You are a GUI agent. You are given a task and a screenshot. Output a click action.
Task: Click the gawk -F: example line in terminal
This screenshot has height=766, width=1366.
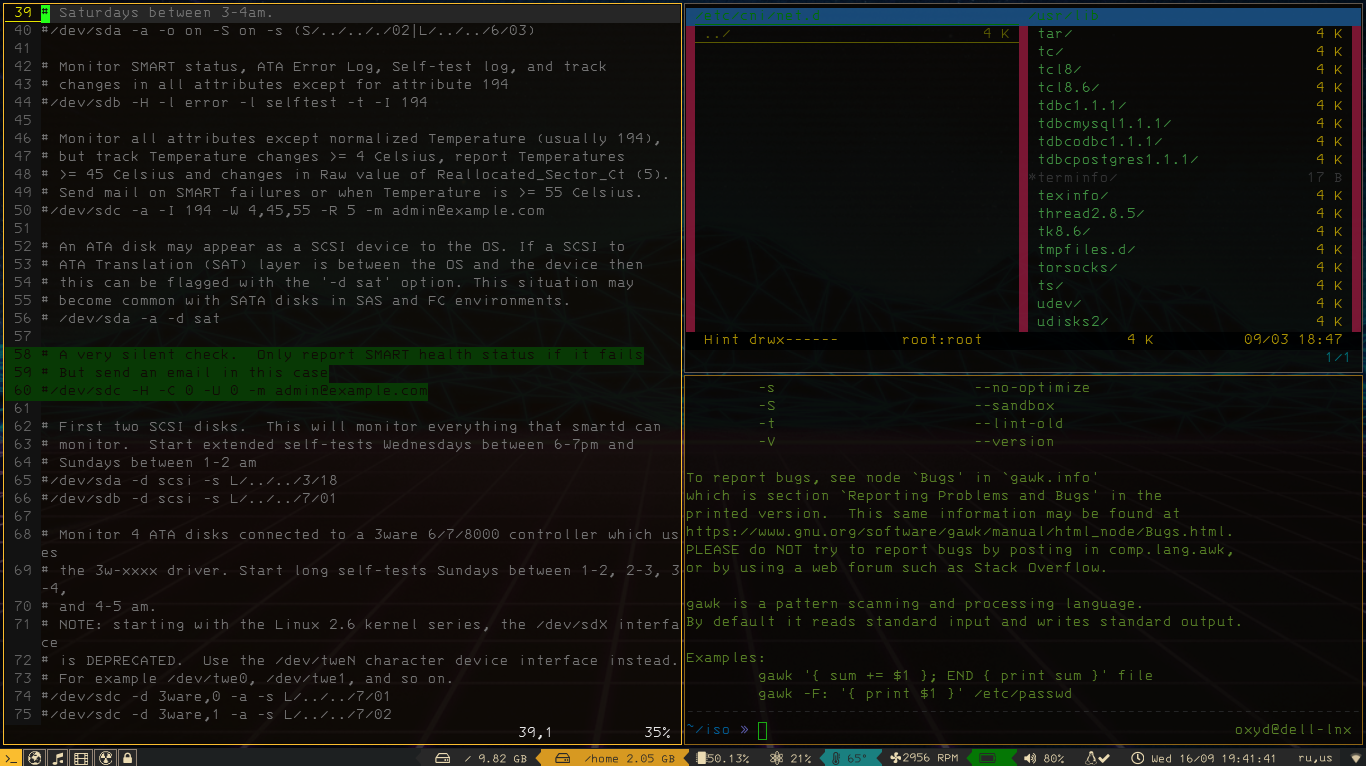915,693
